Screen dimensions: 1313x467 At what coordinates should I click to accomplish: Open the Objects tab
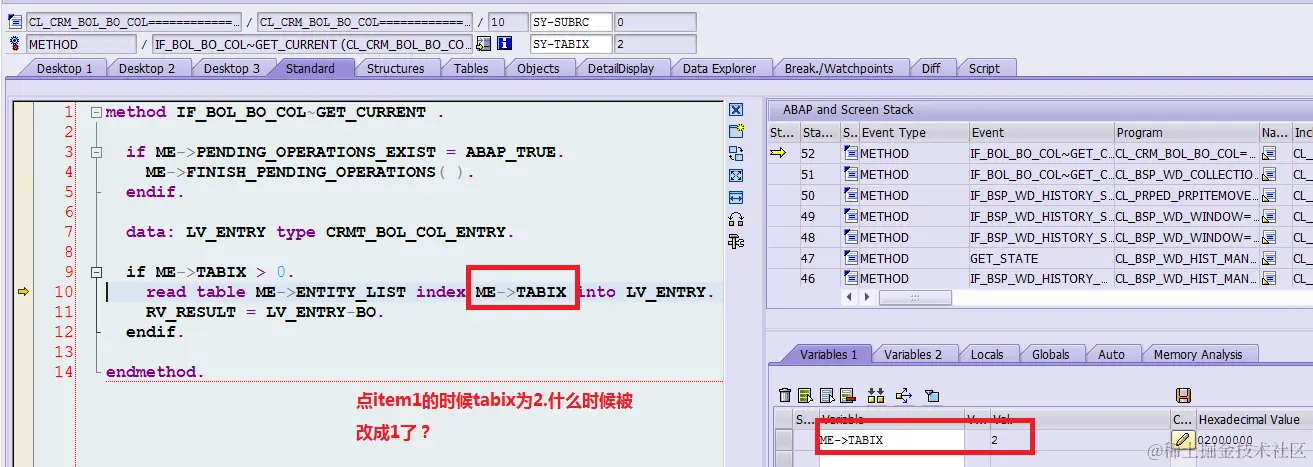click(538, 68)
